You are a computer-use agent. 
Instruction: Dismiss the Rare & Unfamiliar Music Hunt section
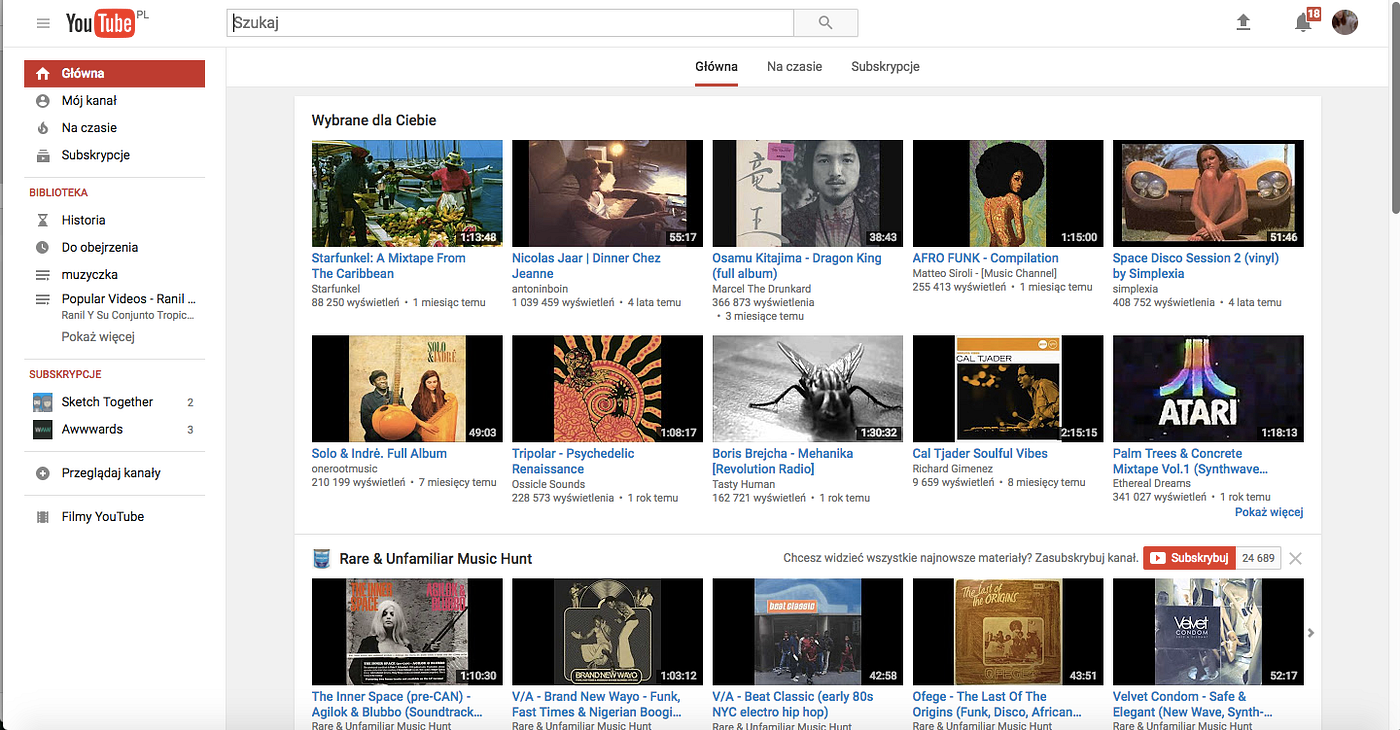pos(1295,558)
